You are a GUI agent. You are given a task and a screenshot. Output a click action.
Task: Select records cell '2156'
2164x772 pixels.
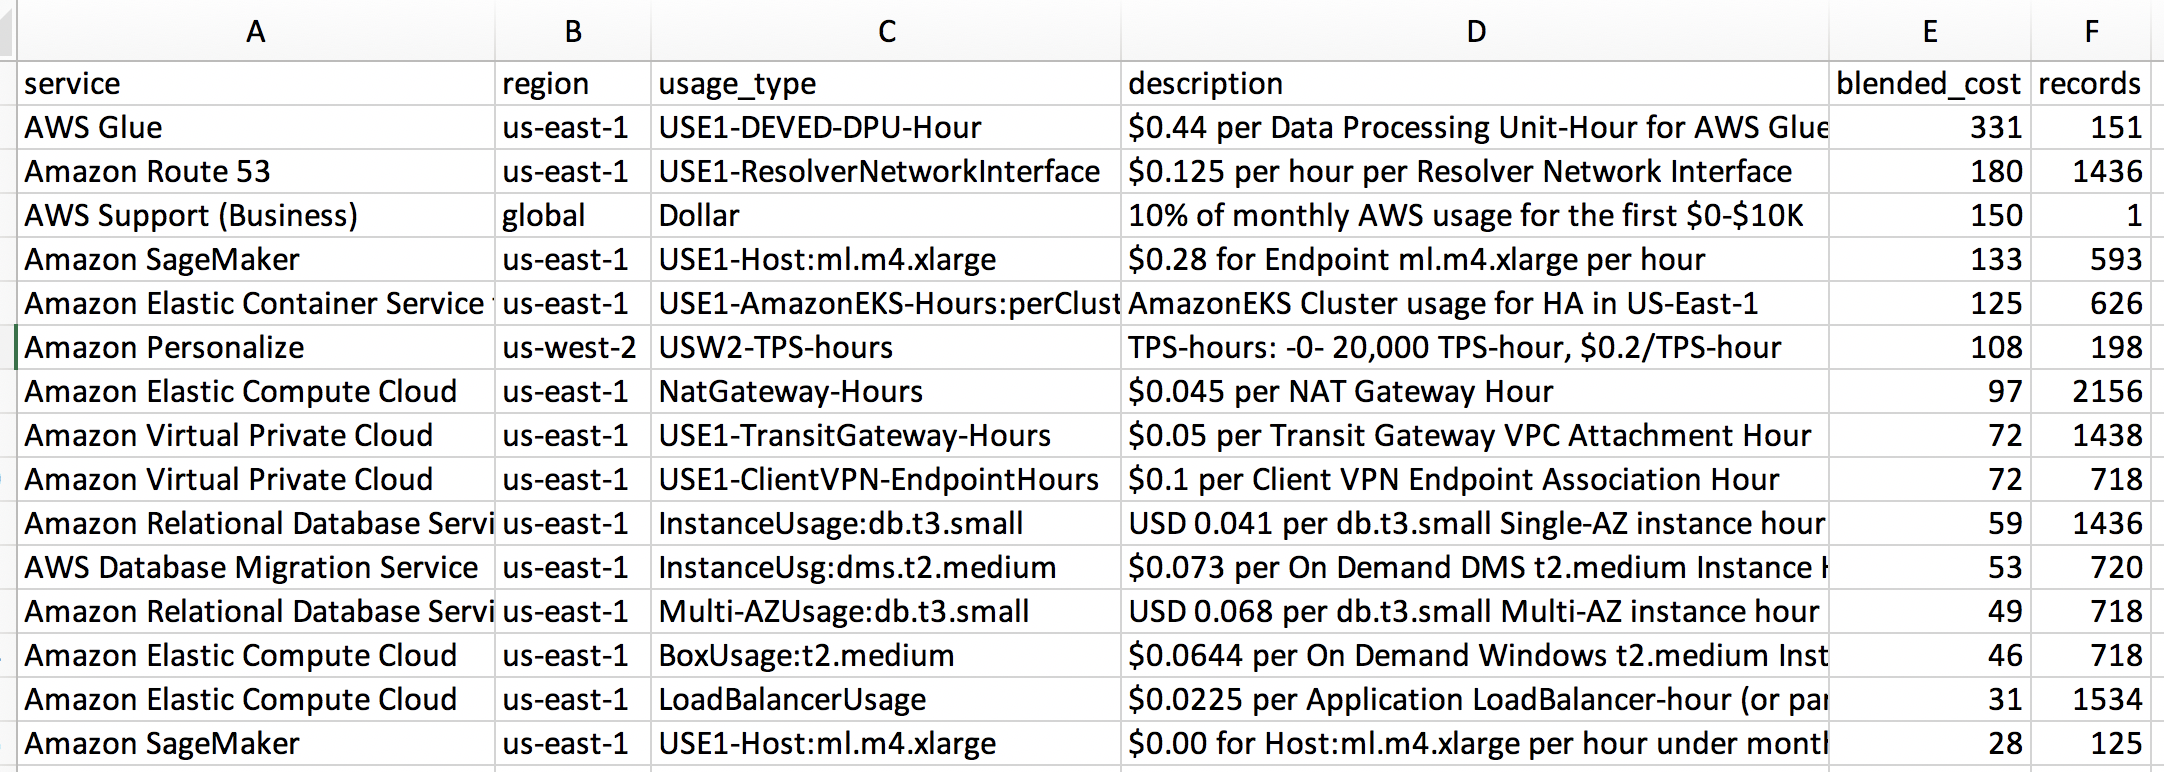pyautogui.click(x=2091, y=392)
